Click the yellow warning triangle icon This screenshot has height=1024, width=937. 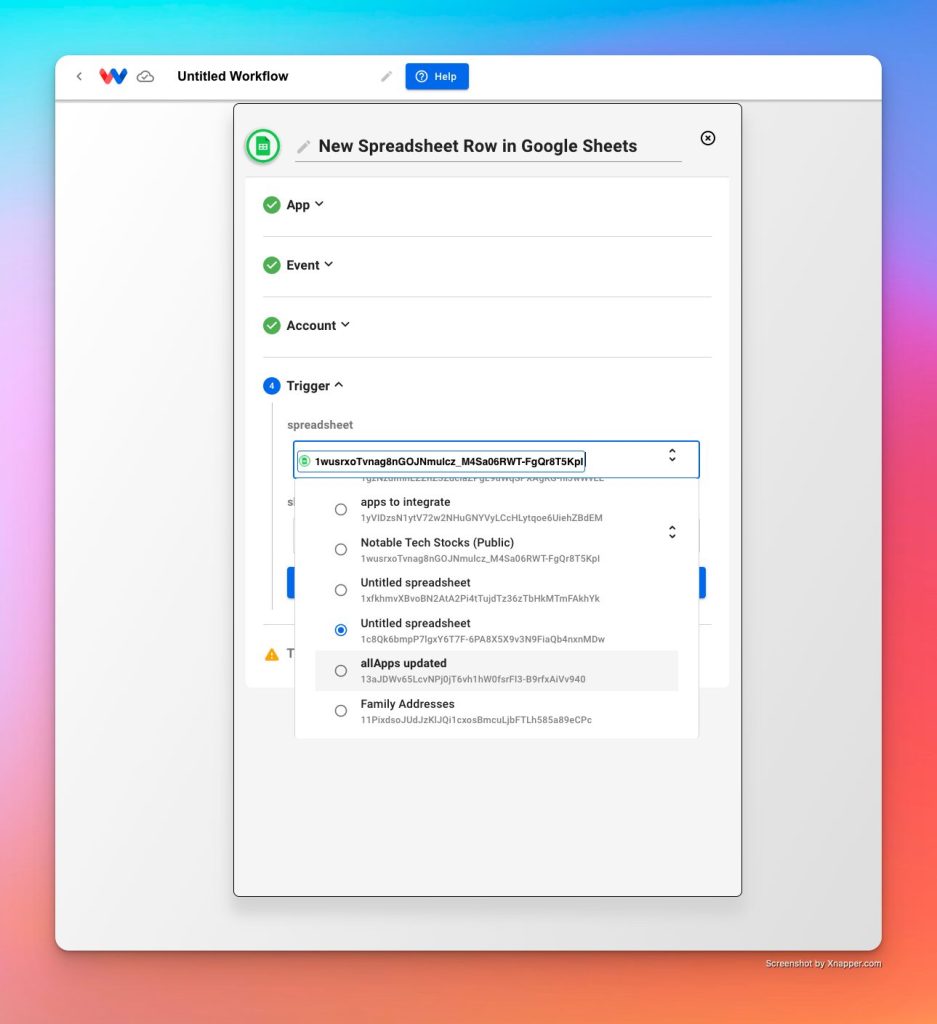coord(272,654)
